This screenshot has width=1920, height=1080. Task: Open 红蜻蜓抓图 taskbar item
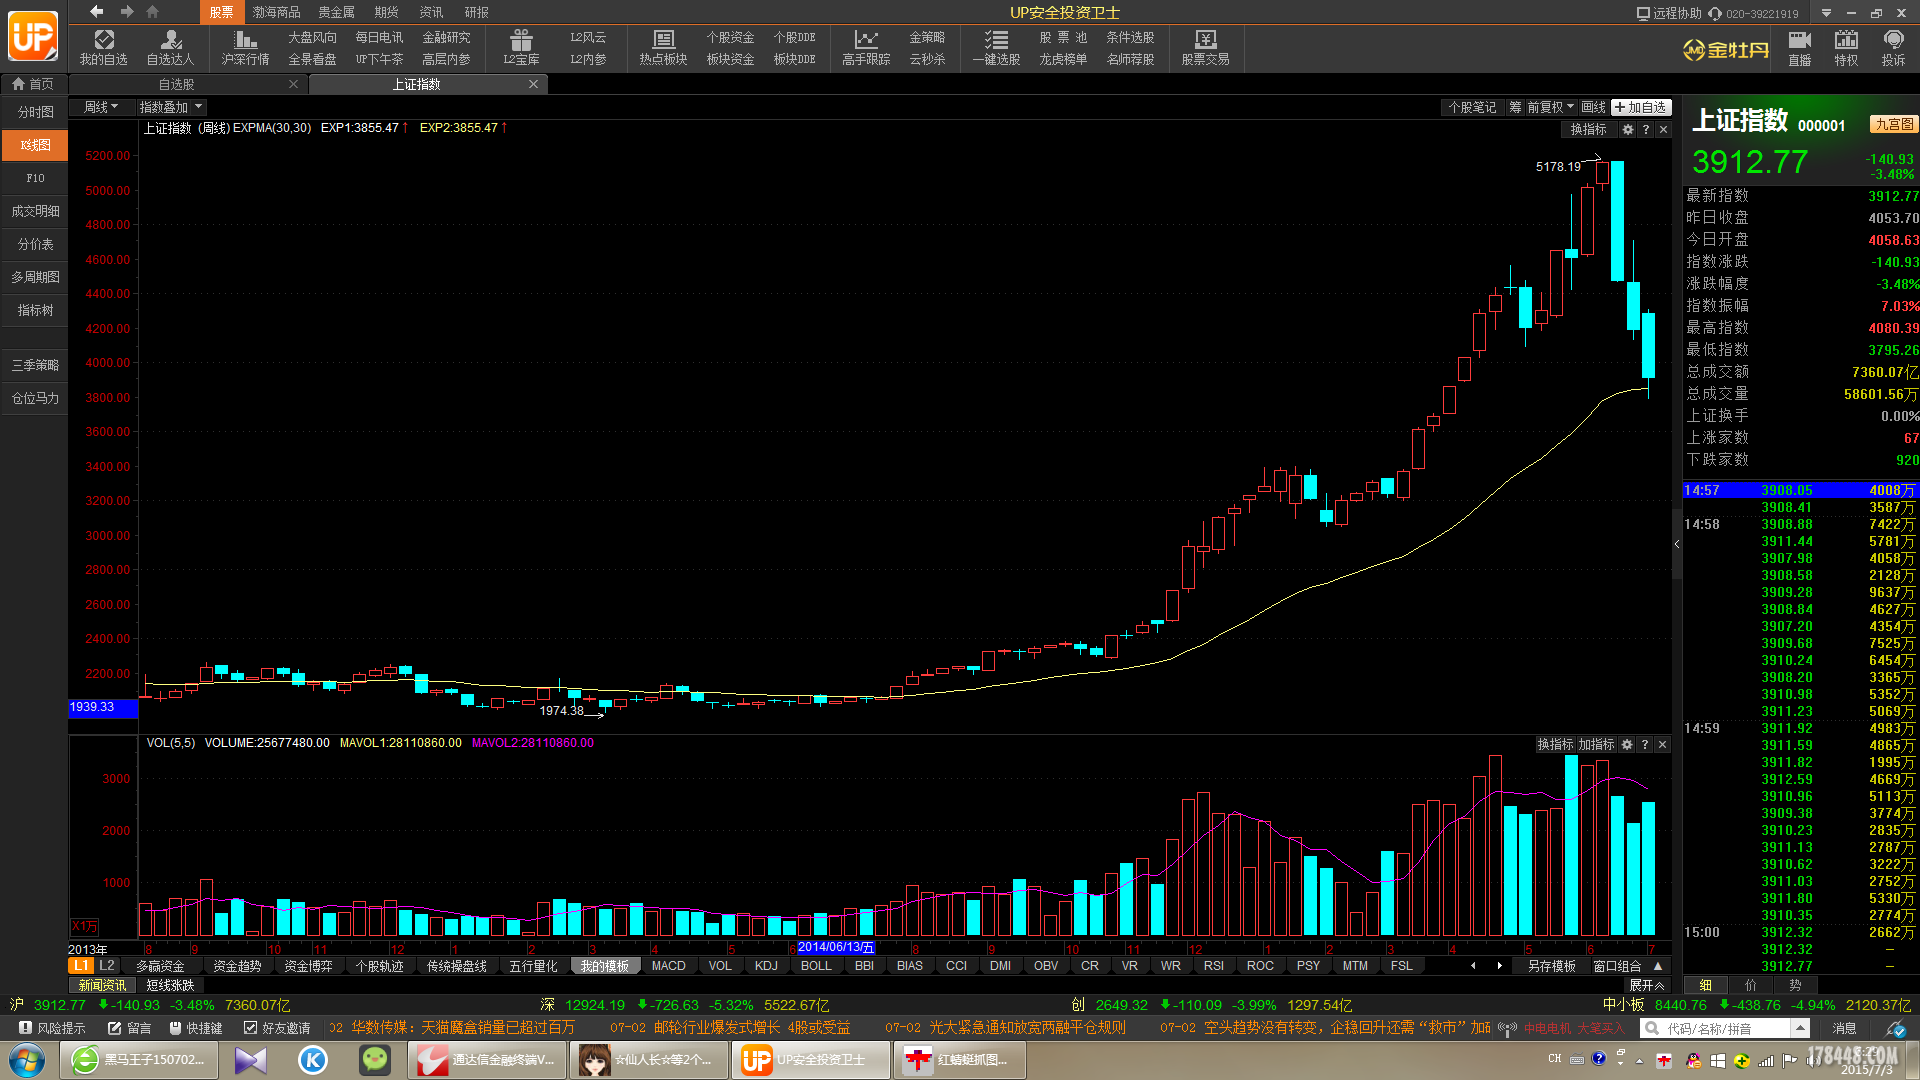[x=959, y=1060]
